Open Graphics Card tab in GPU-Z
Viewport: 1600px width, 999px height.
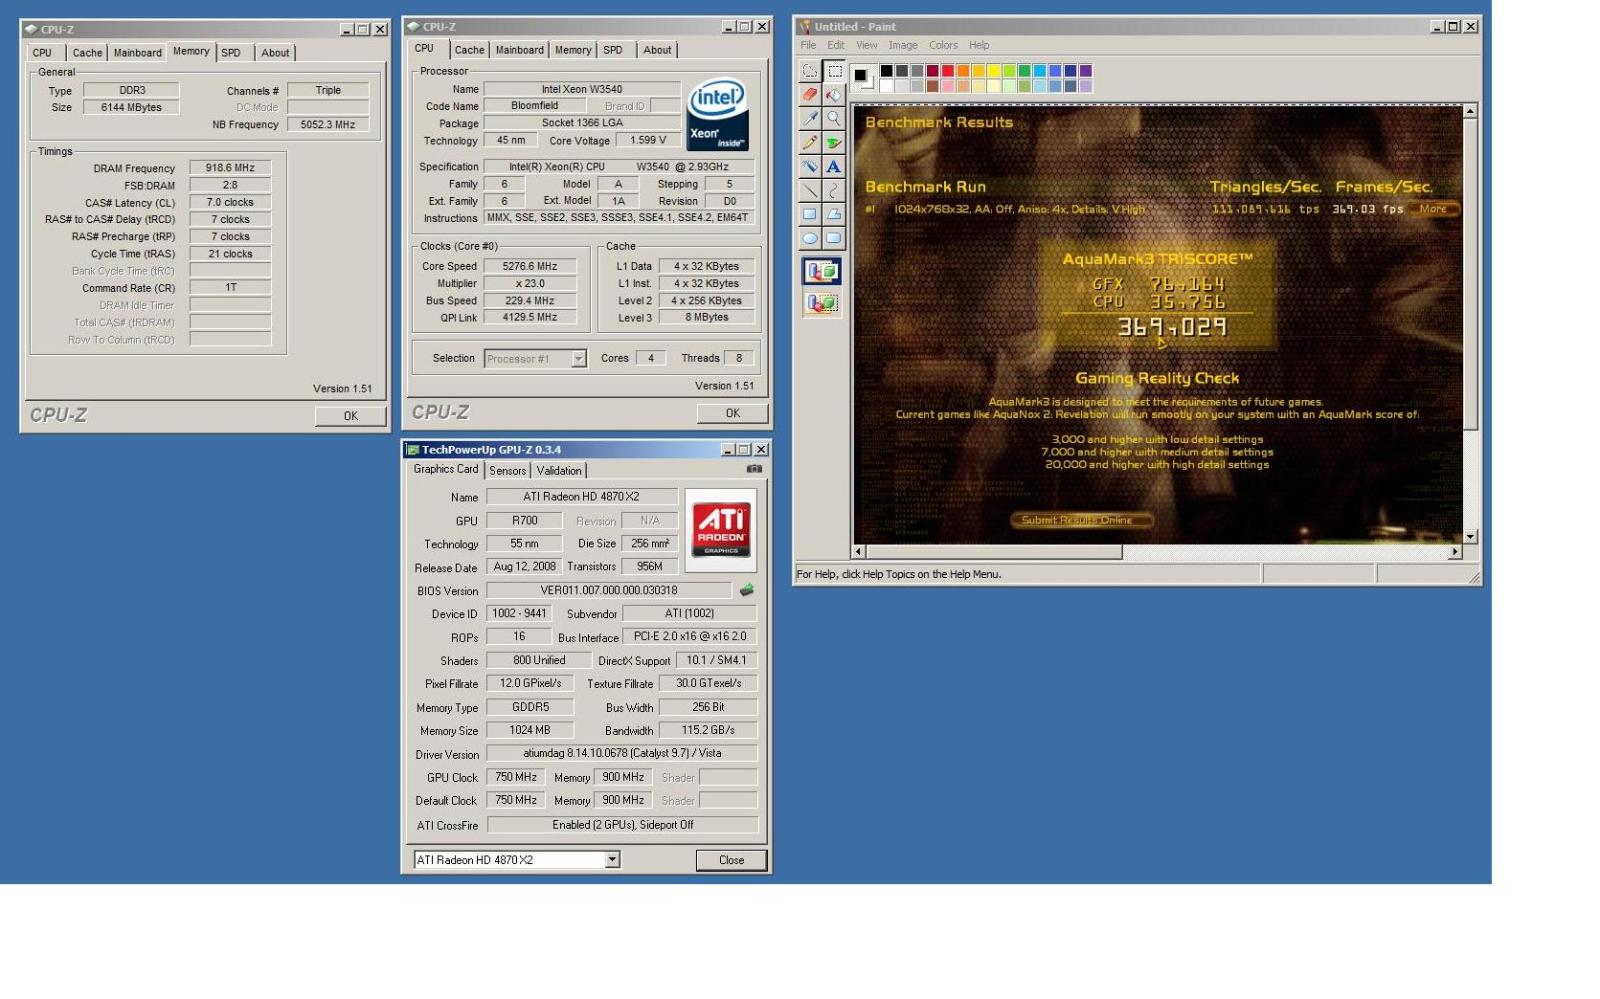coord(446,469)
